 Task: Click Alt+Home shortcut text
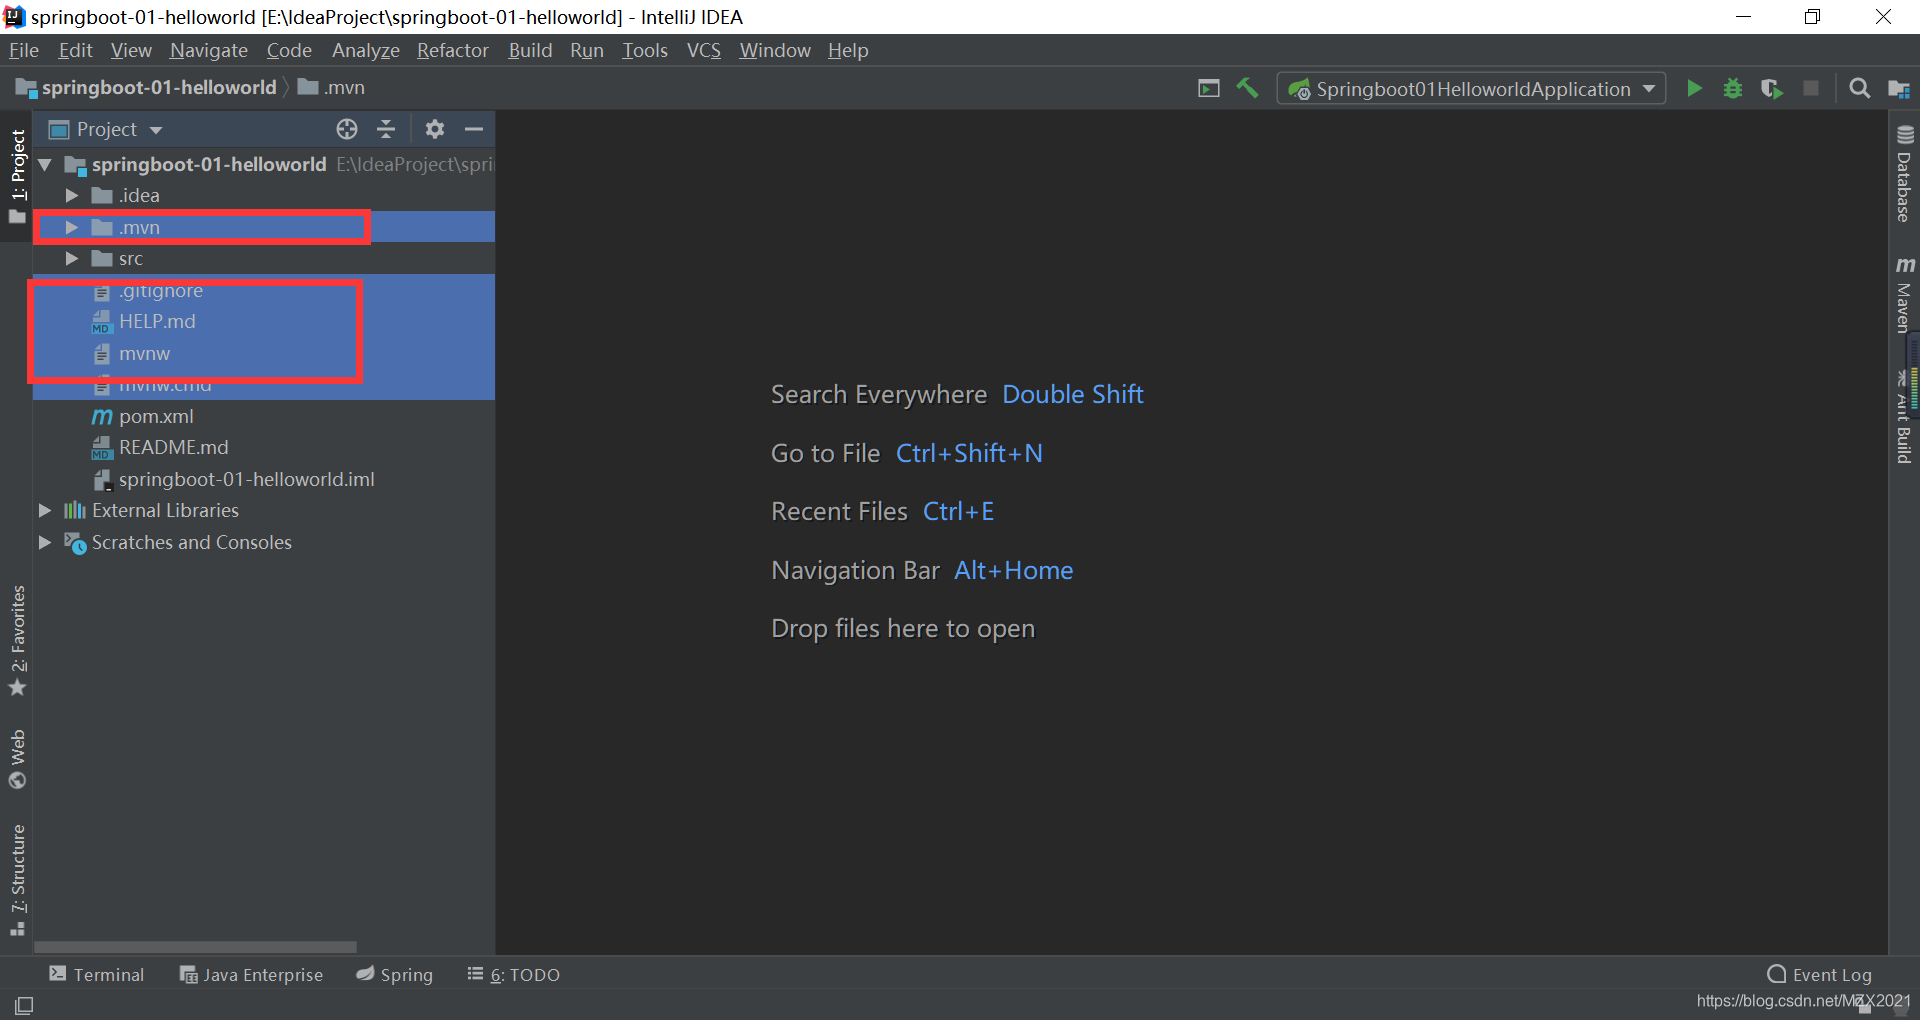1013,570
